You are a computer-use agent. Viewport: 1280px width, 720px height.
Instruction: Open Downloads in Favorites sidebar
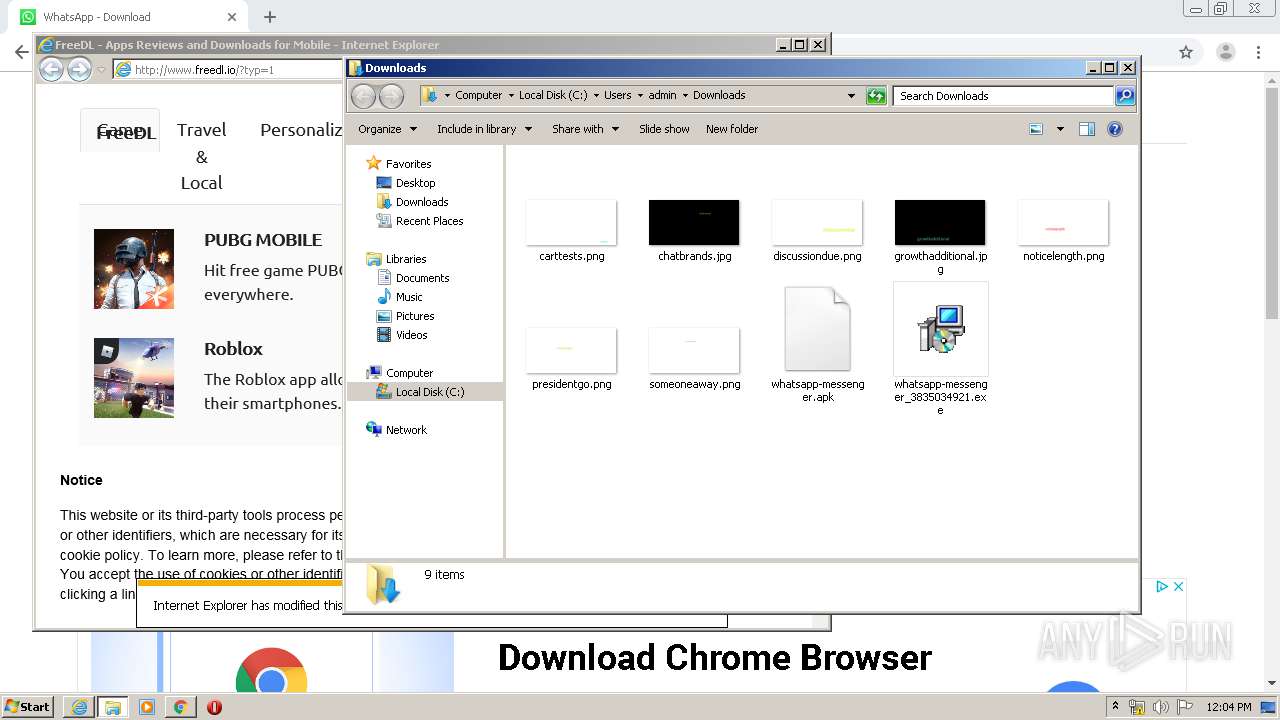[421, 202]
